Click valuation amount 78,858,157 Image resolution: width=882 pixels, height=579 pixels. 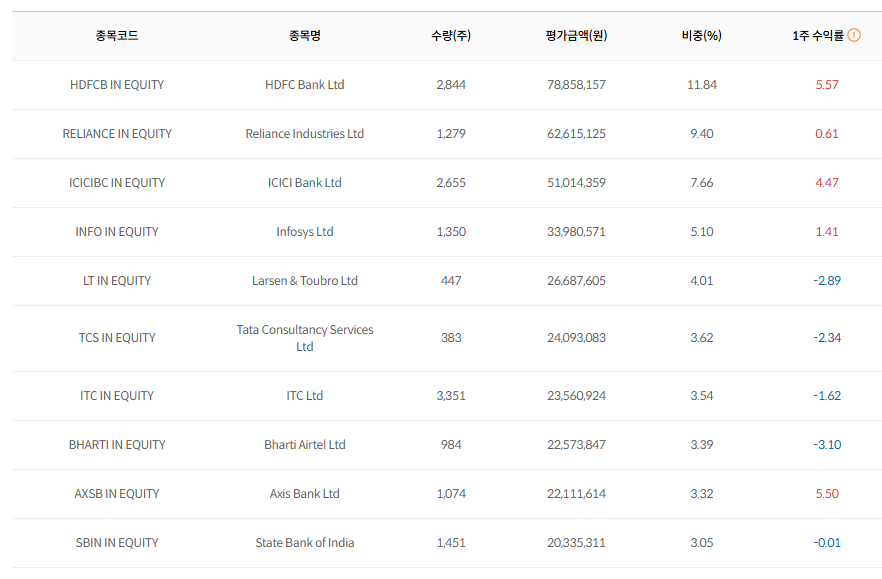[577, 85]
